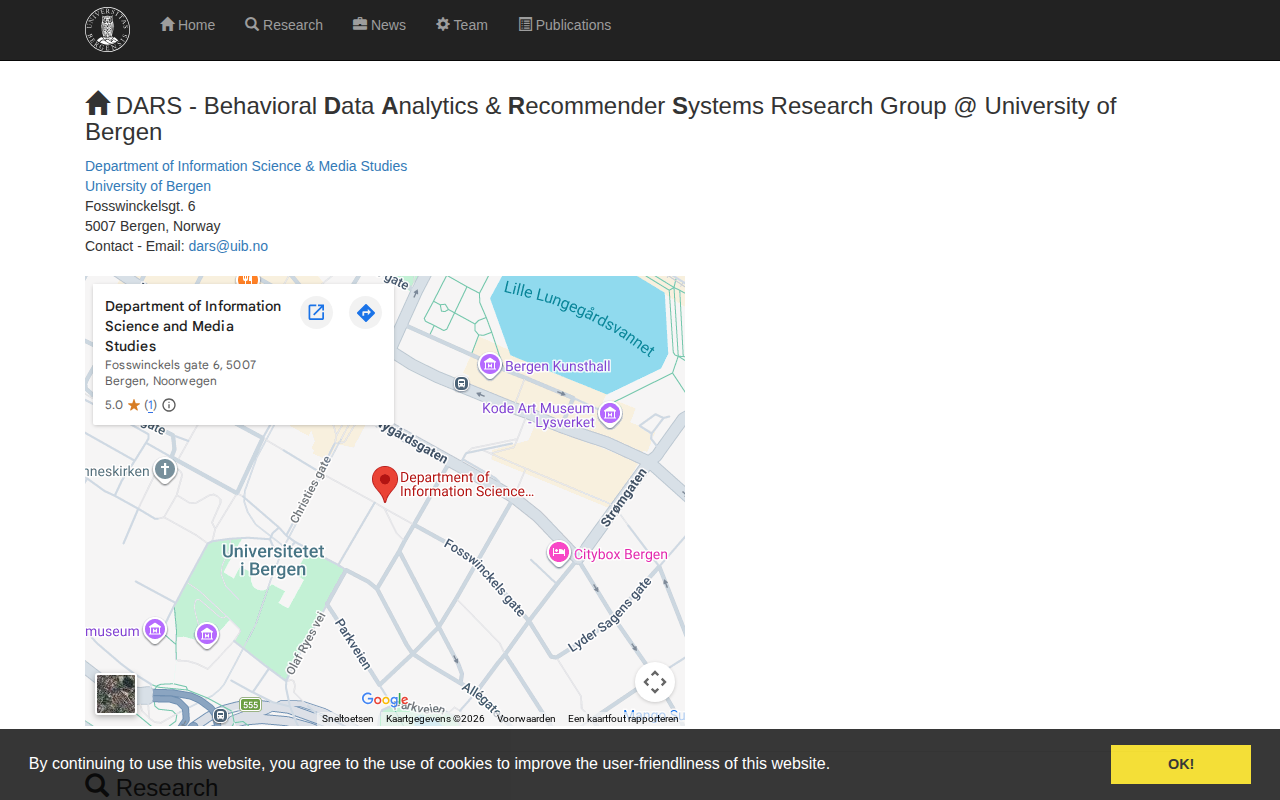Open larger map view icon
Viewport: 1280px width, 800px height.
(316, 313)
